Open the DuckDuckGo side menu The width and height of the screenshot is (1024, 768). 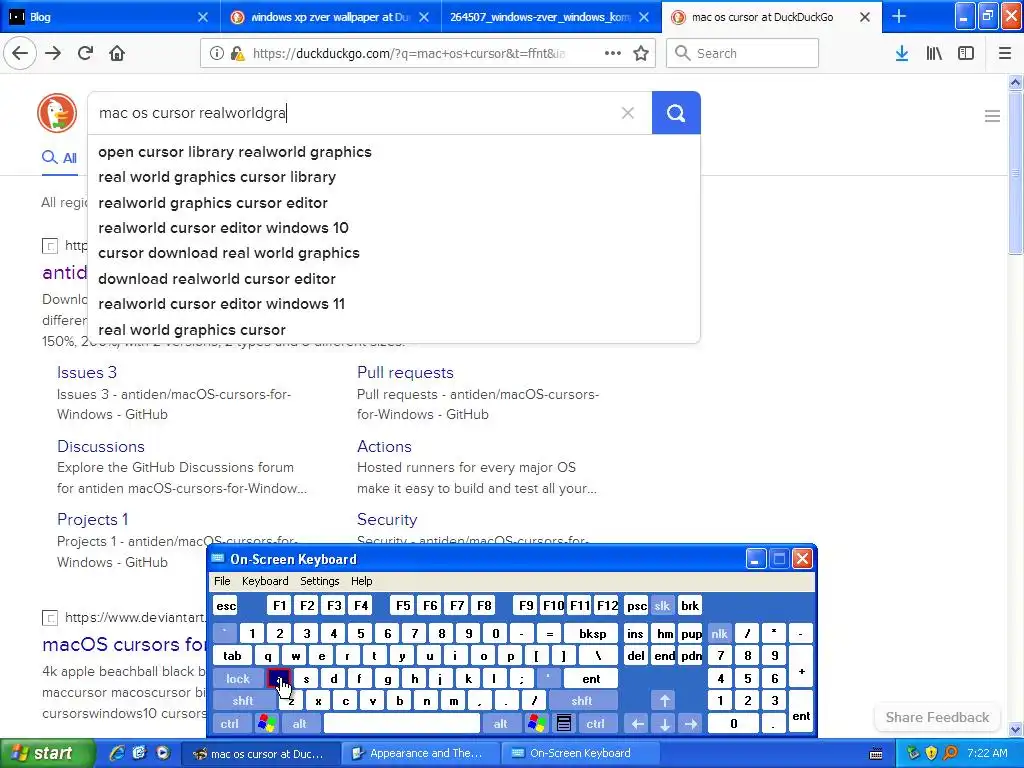[x=992, y=116]
